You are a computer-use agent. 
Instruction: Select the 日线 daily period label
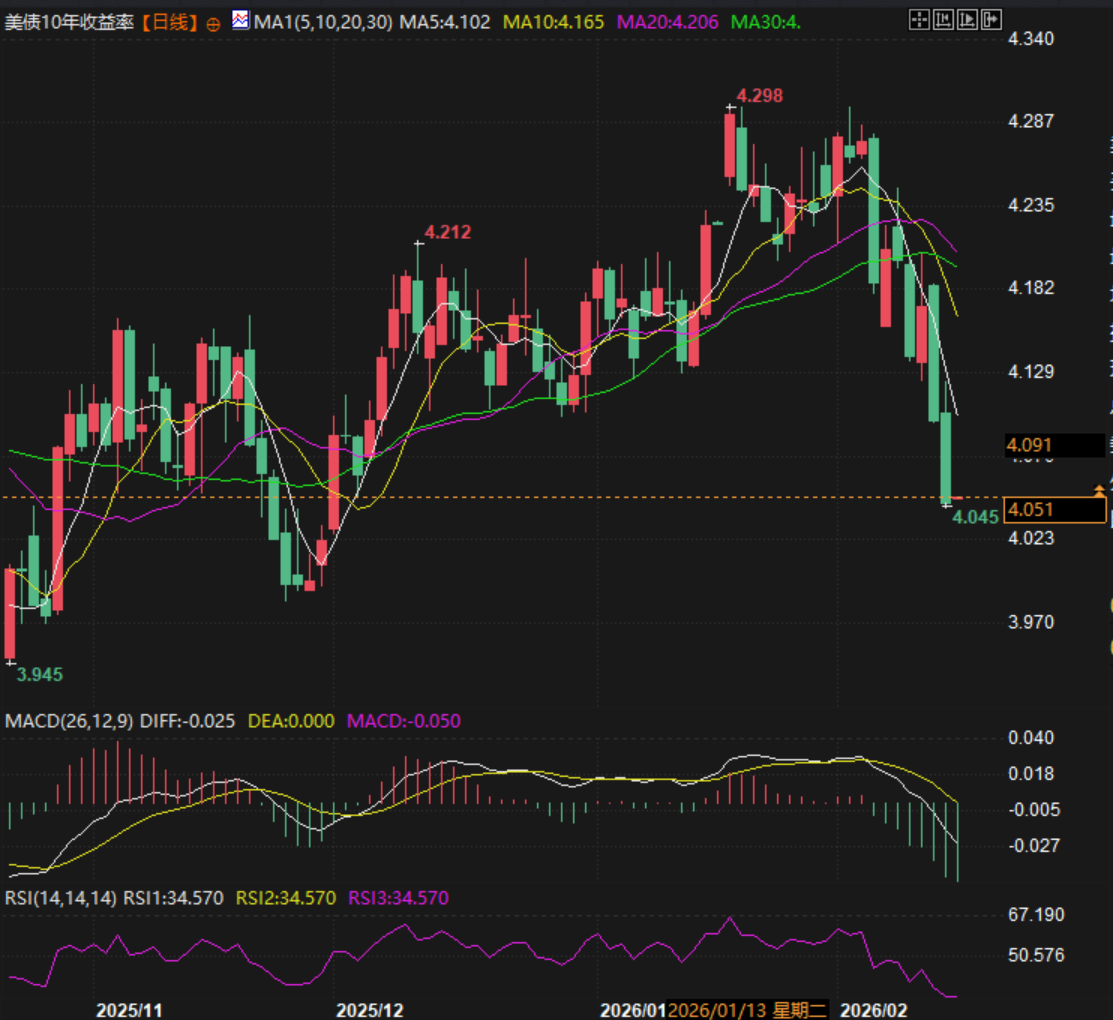166,22
